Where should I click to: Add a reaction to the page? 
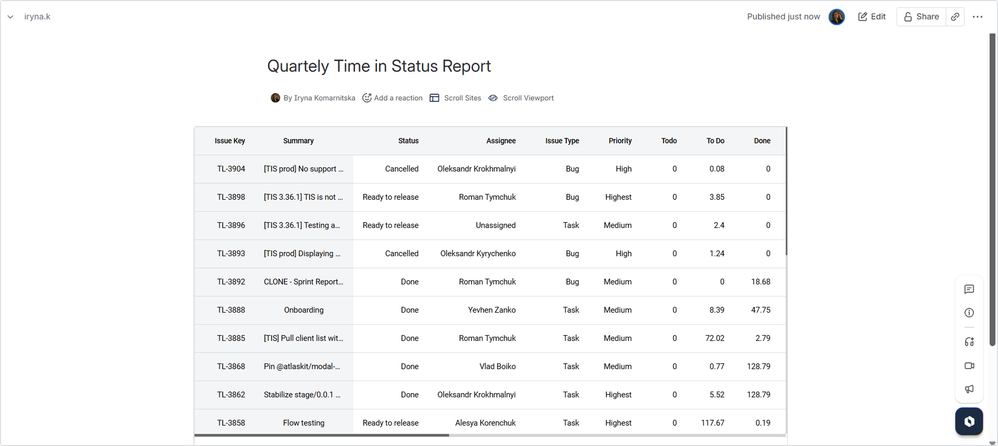click(392, 98)
